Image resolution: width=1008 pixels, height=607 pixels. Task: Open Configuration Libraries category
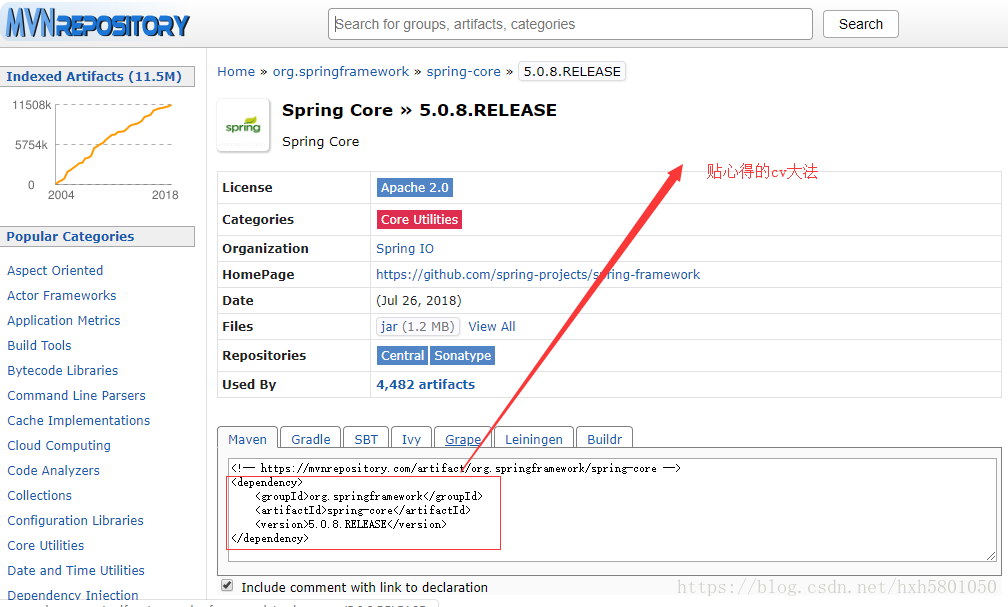coord(75,521)
